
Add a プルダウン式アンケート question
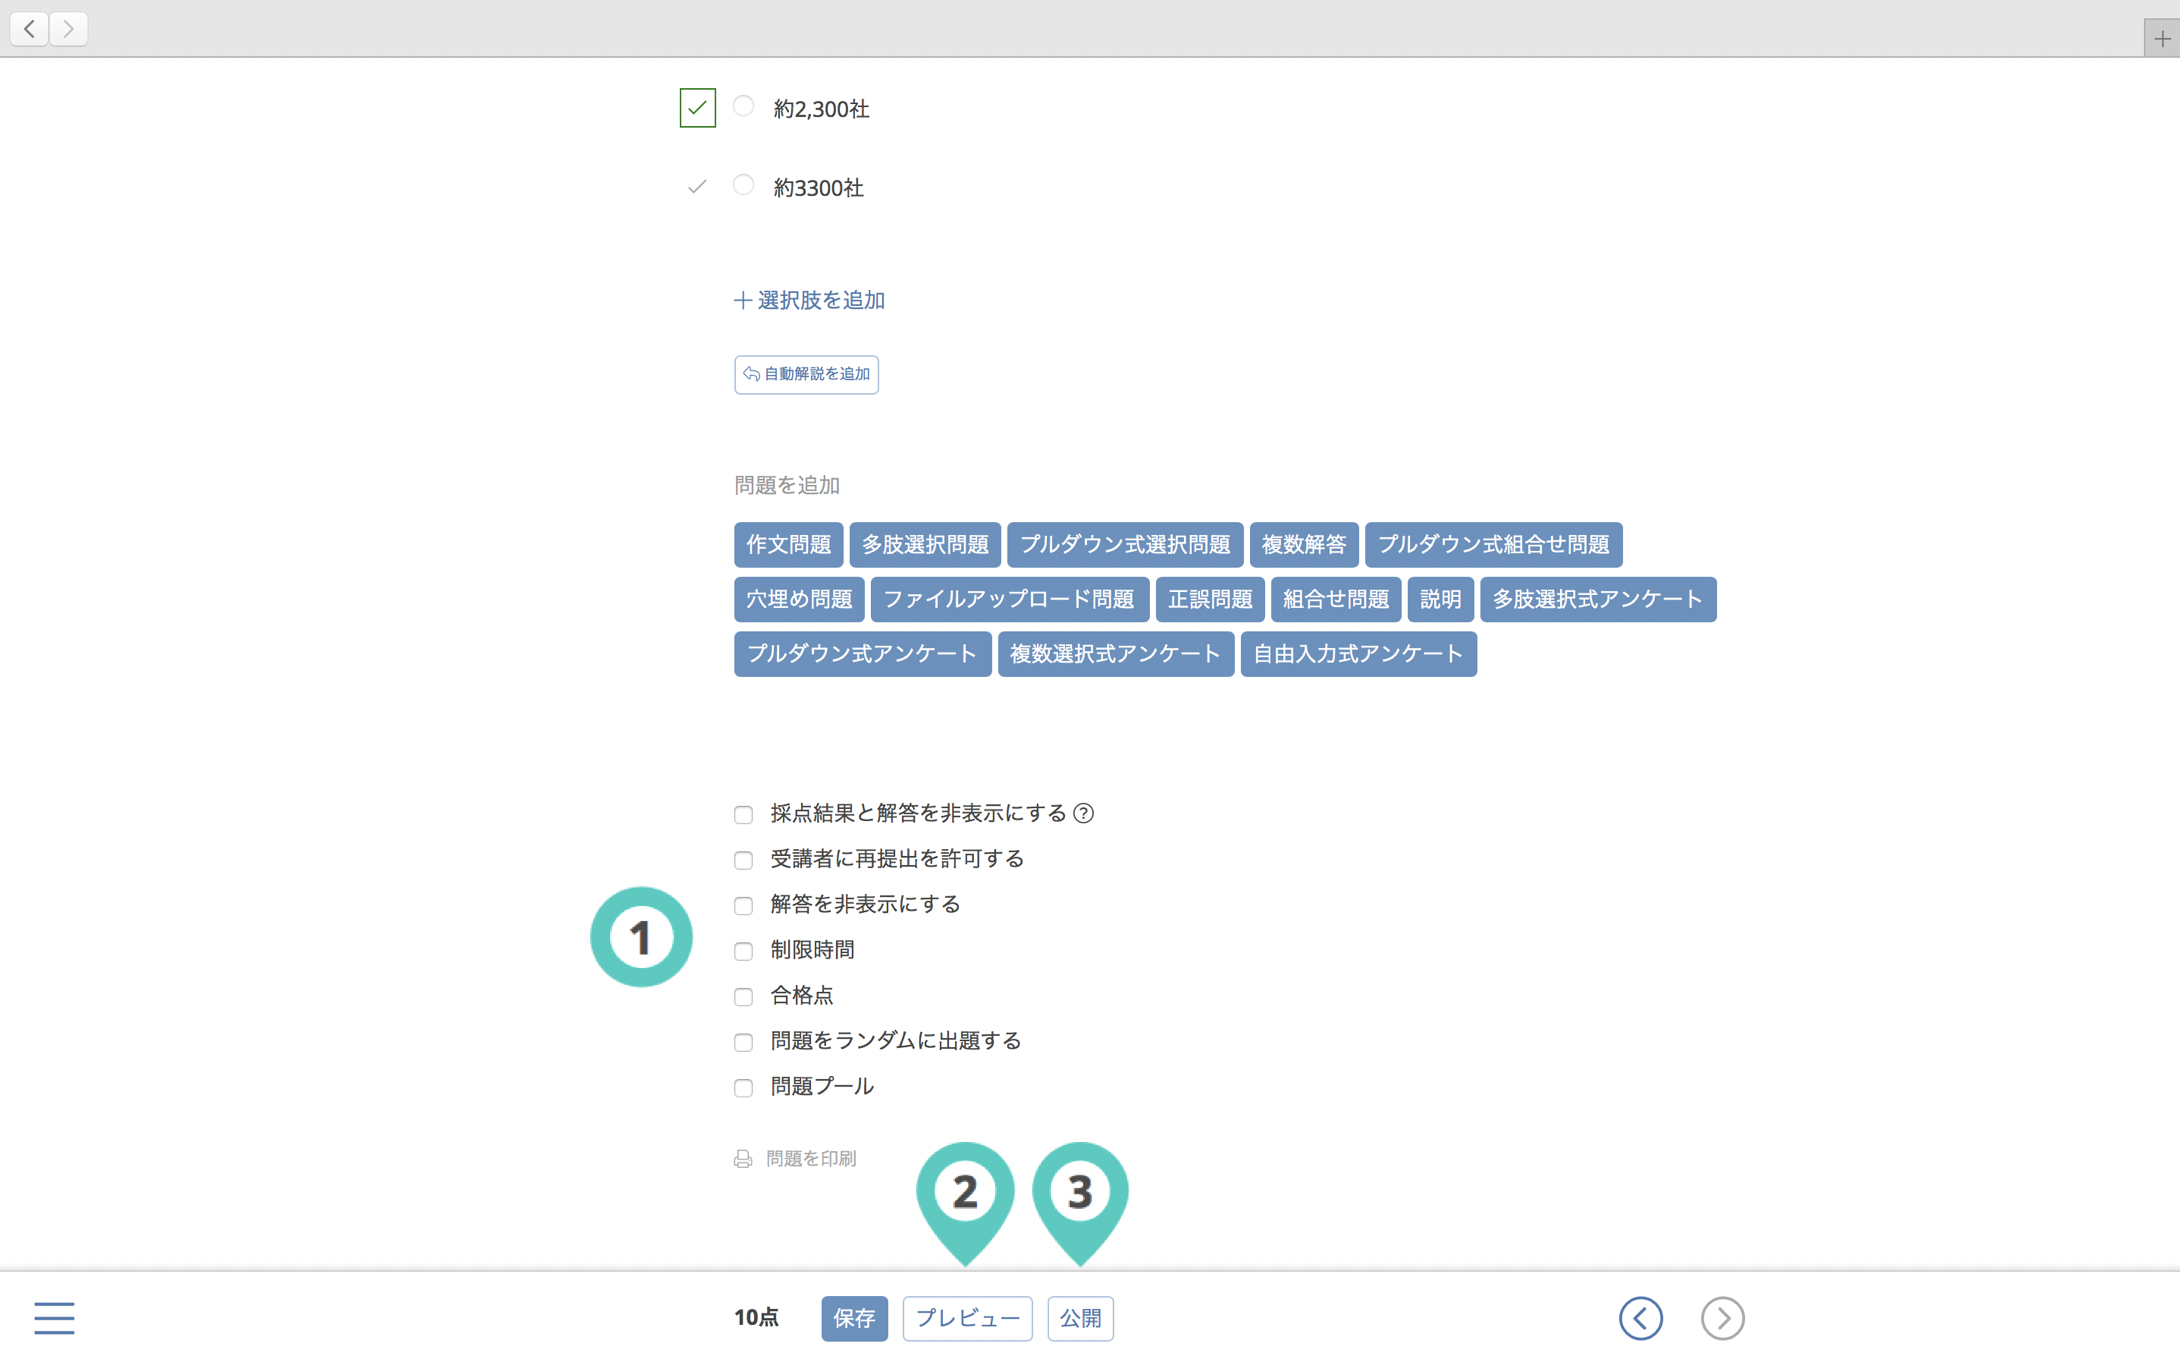tap(861, 654)
